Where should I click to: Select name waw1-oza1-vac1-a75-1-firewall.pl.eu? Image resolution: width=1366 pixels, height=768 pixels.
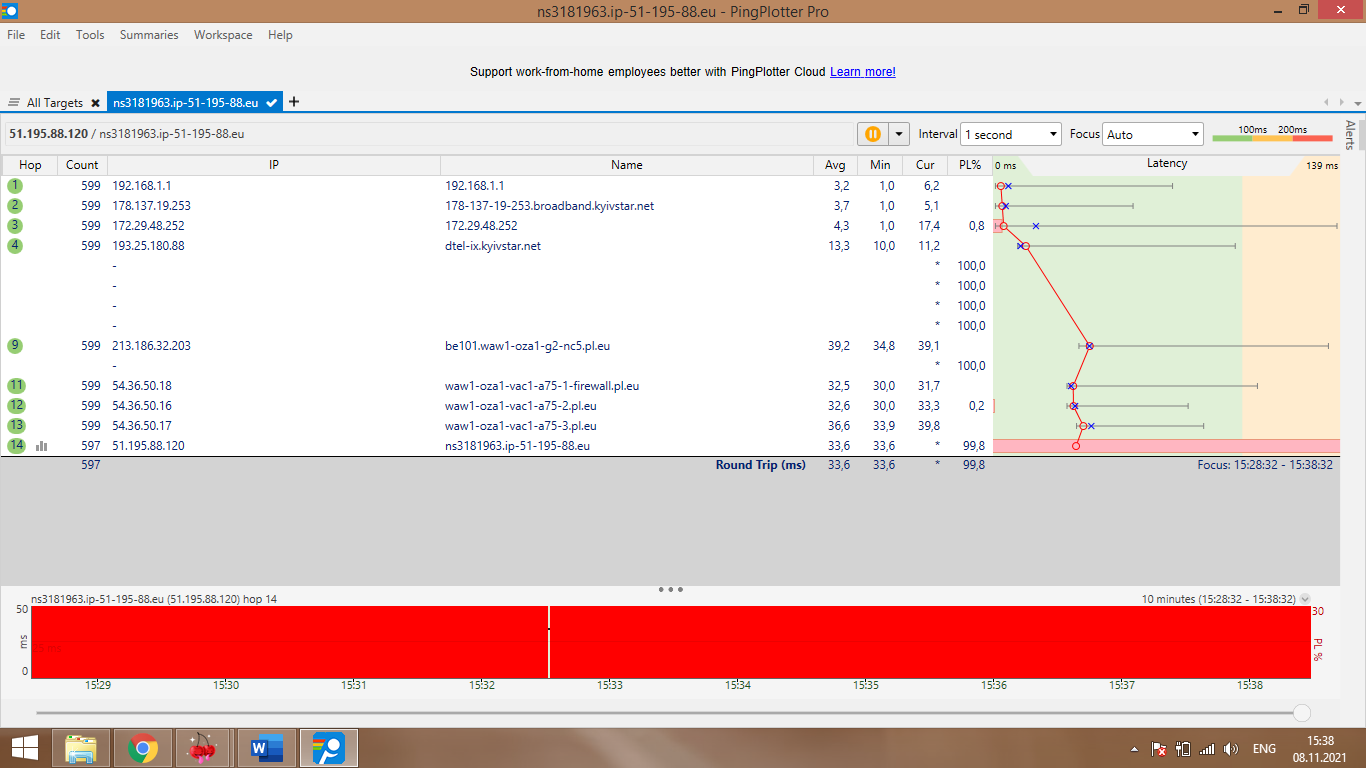click(542, 385)
